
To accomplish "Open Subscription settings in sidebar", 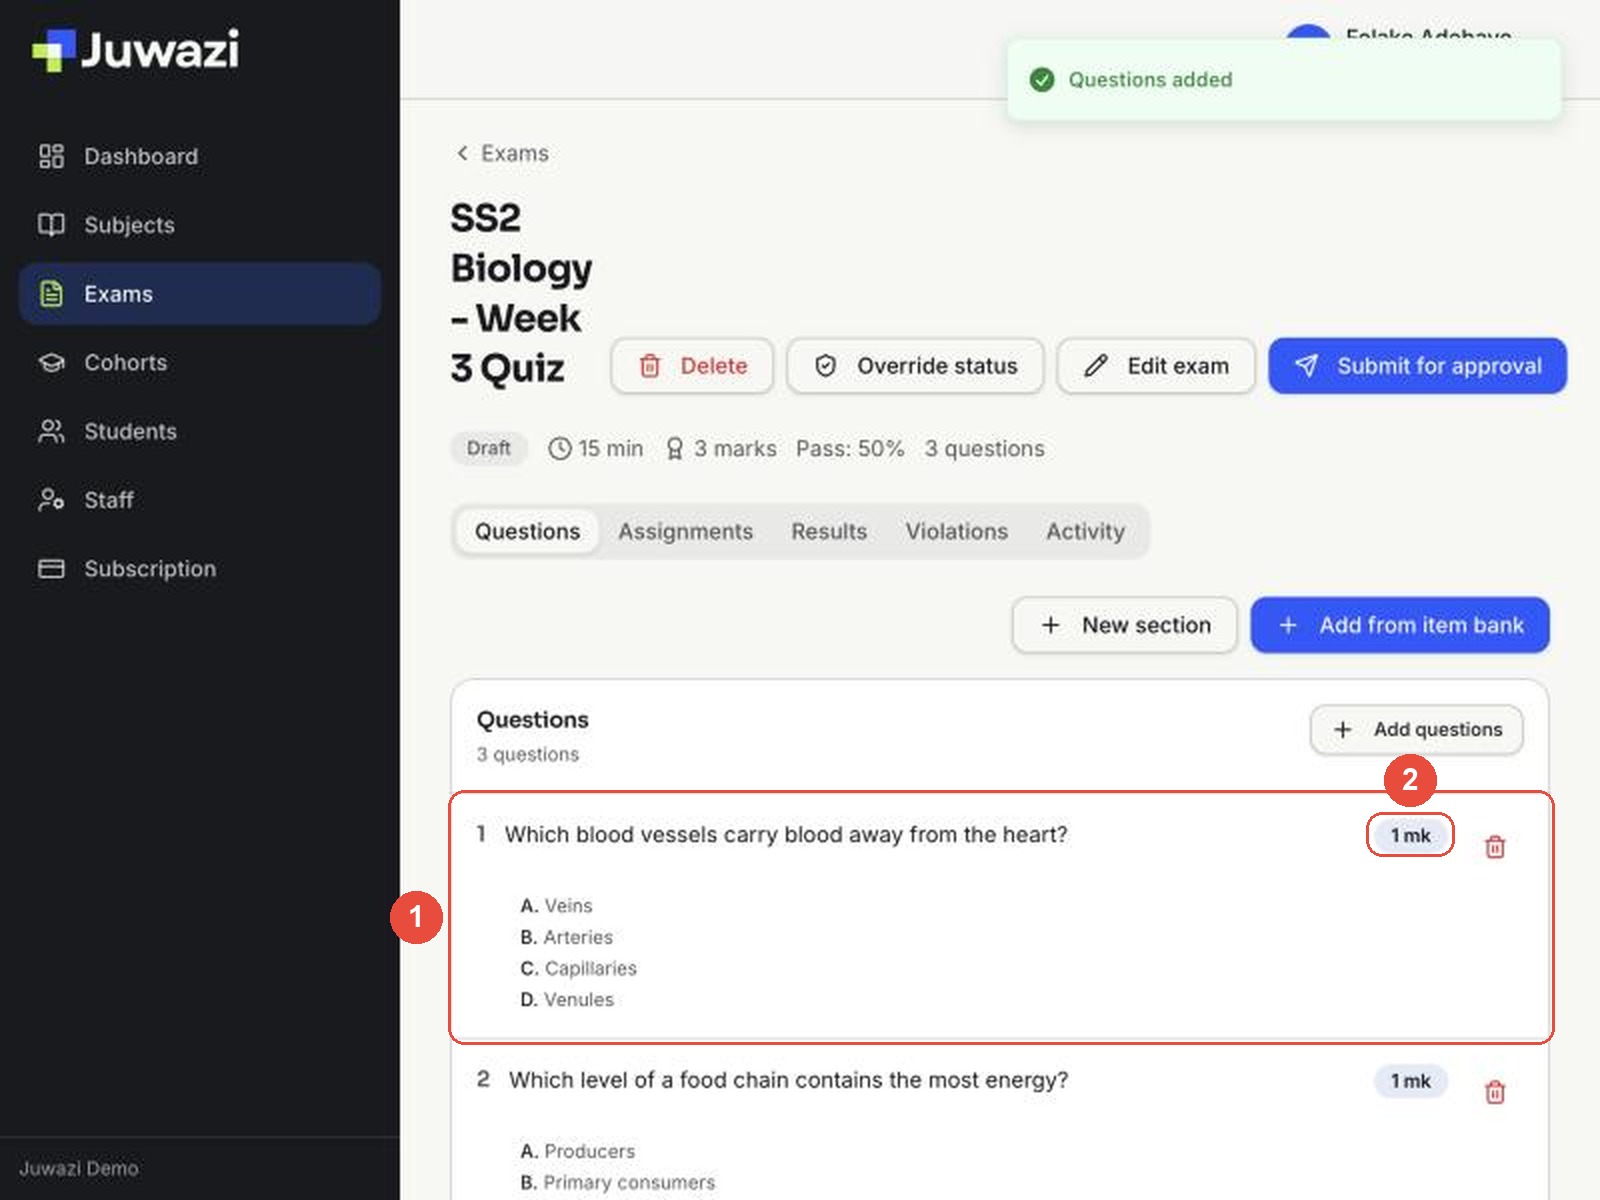I will [200, 568].
